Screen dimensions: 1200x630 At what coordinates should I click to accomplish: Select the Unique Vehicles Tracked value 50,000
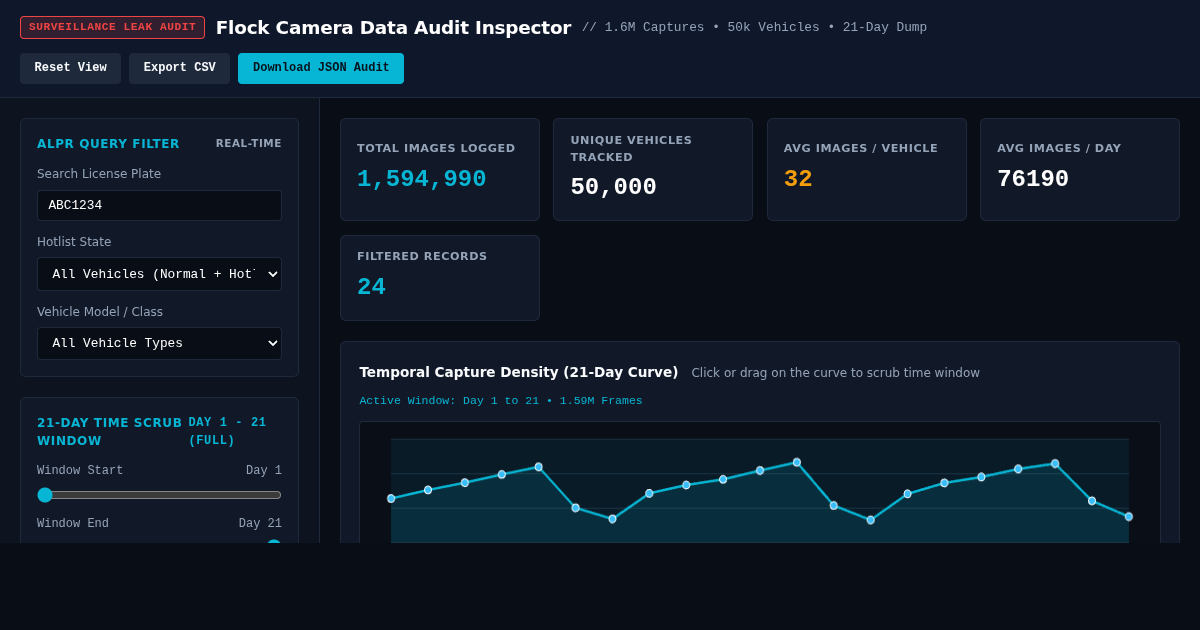(x=613, y=187)
